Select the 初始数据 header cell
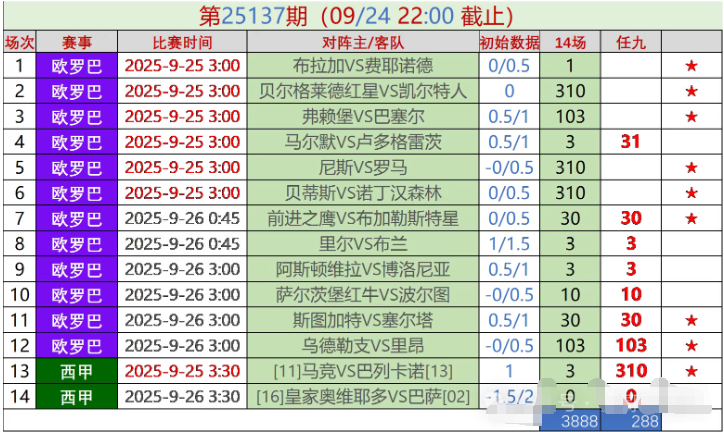Image resolution: width=724 pixels, height=432 pixels. [x=509, y=42]
